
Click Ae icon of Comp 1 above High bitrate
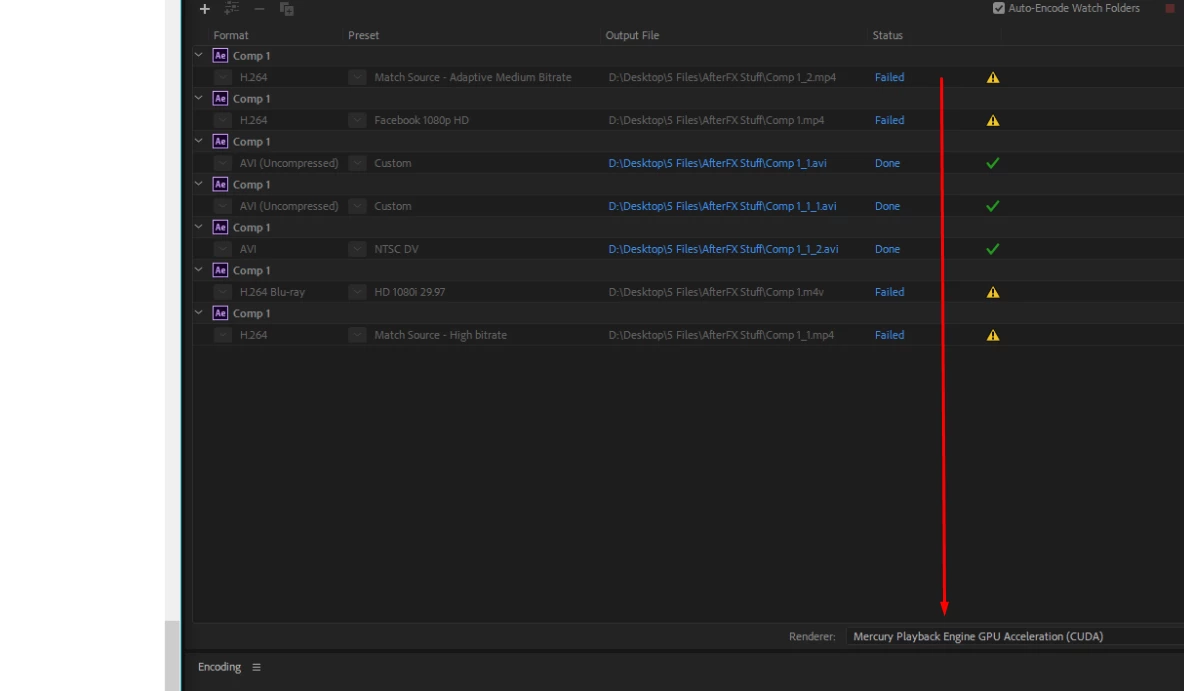pyautogui.click(x=220, y=313)
